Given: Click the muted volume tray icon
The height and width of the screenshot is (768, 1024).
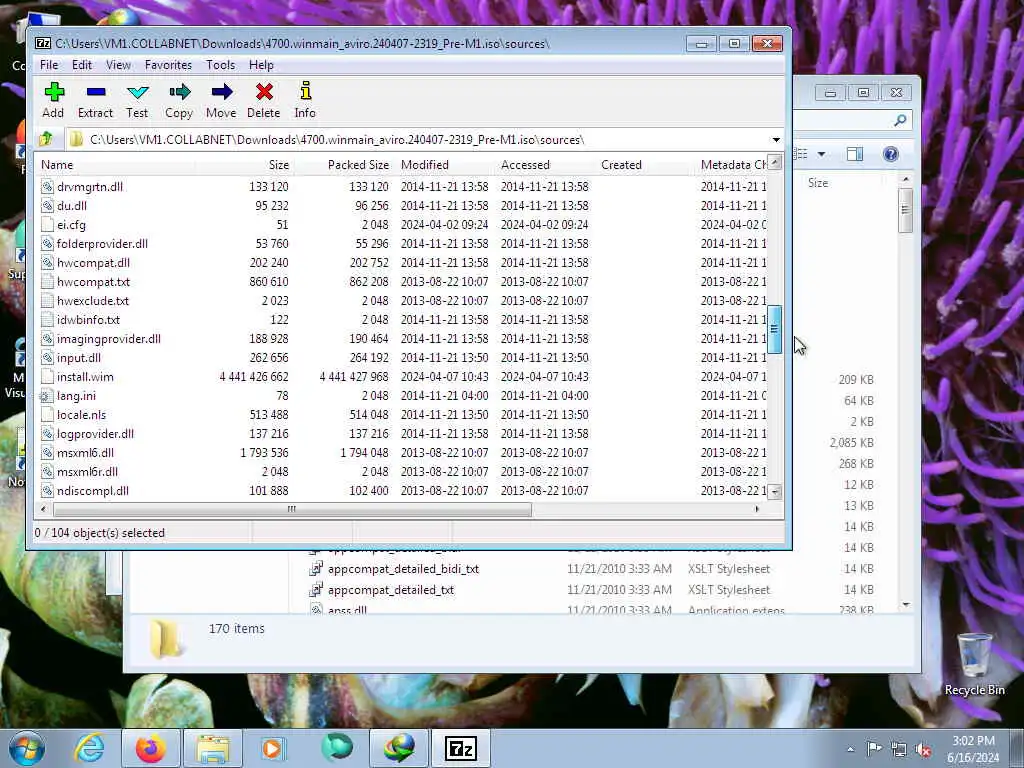Looking at the screenshot, I should tap(923, 749).
